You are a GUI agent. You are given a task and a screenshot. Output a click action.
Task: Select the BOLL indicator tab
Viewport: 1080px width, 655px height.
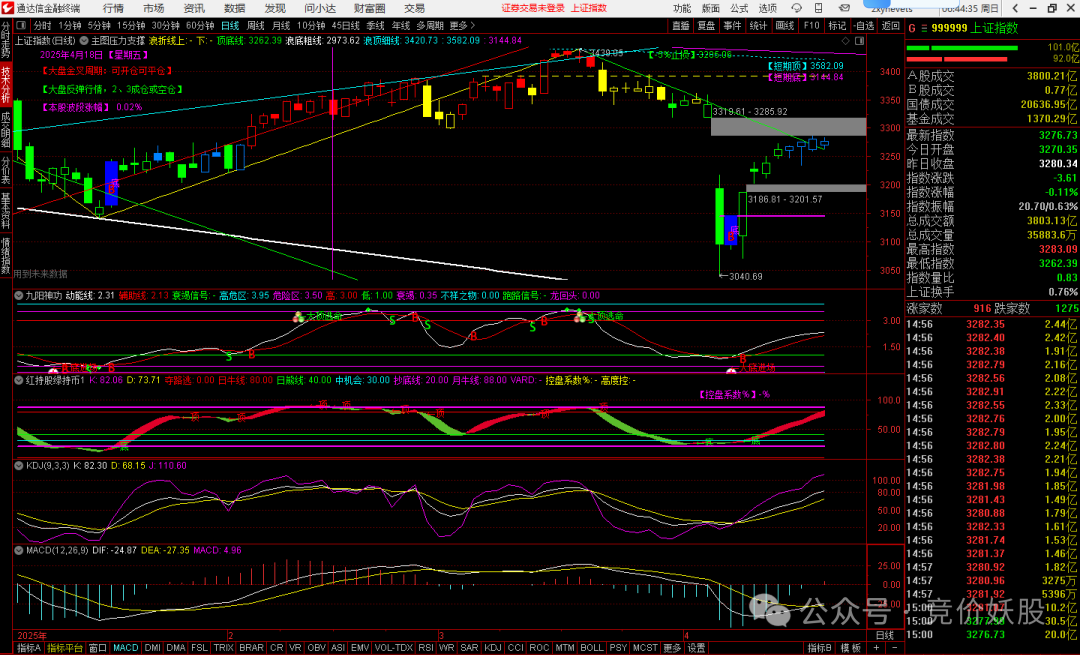pos(592,648)
